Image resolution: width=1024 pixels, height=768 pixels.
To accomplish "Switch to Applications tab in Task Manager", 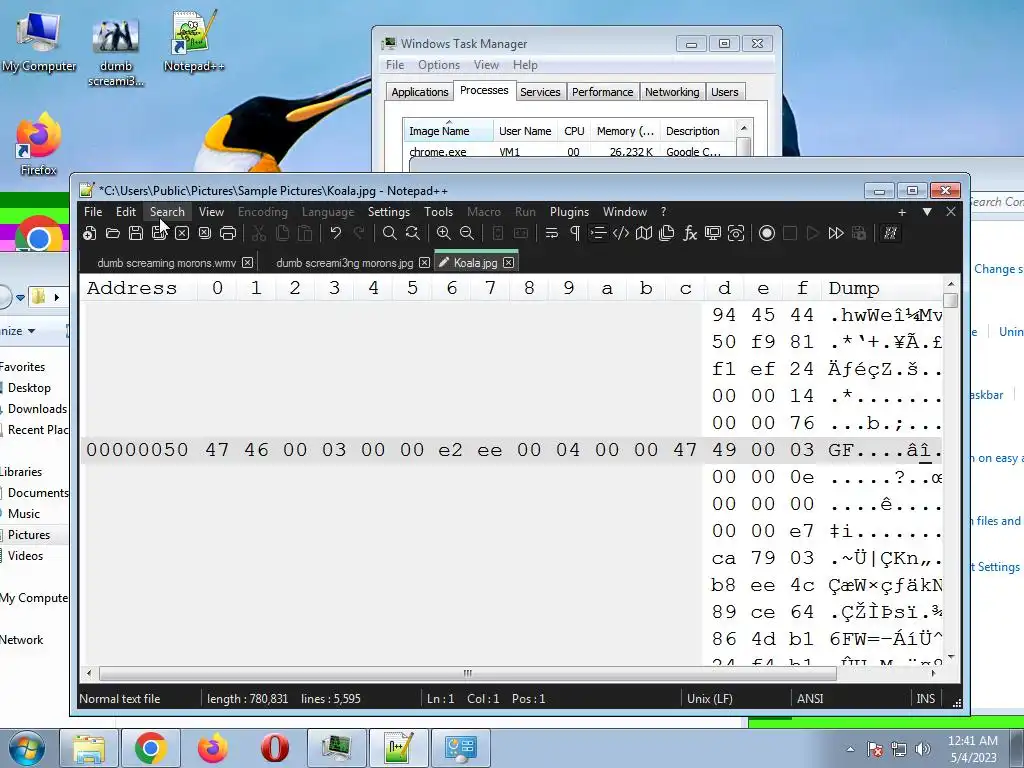I will pos(419,92).
